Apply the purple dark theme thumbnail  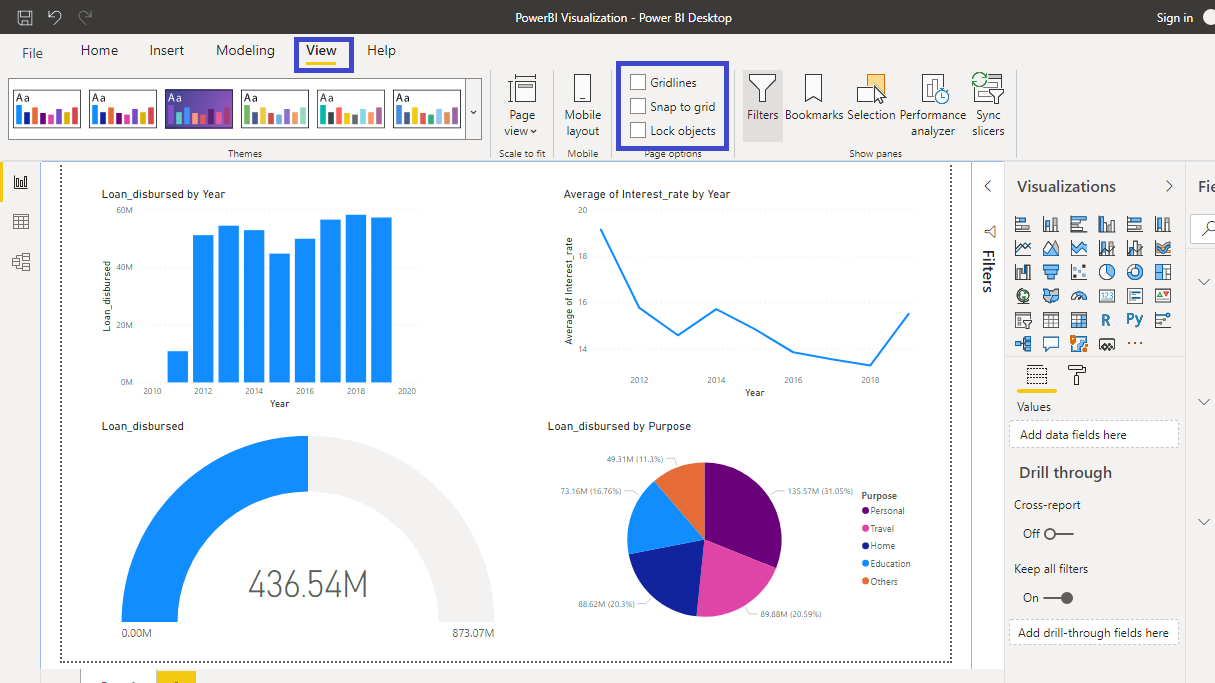pos(199,109)
